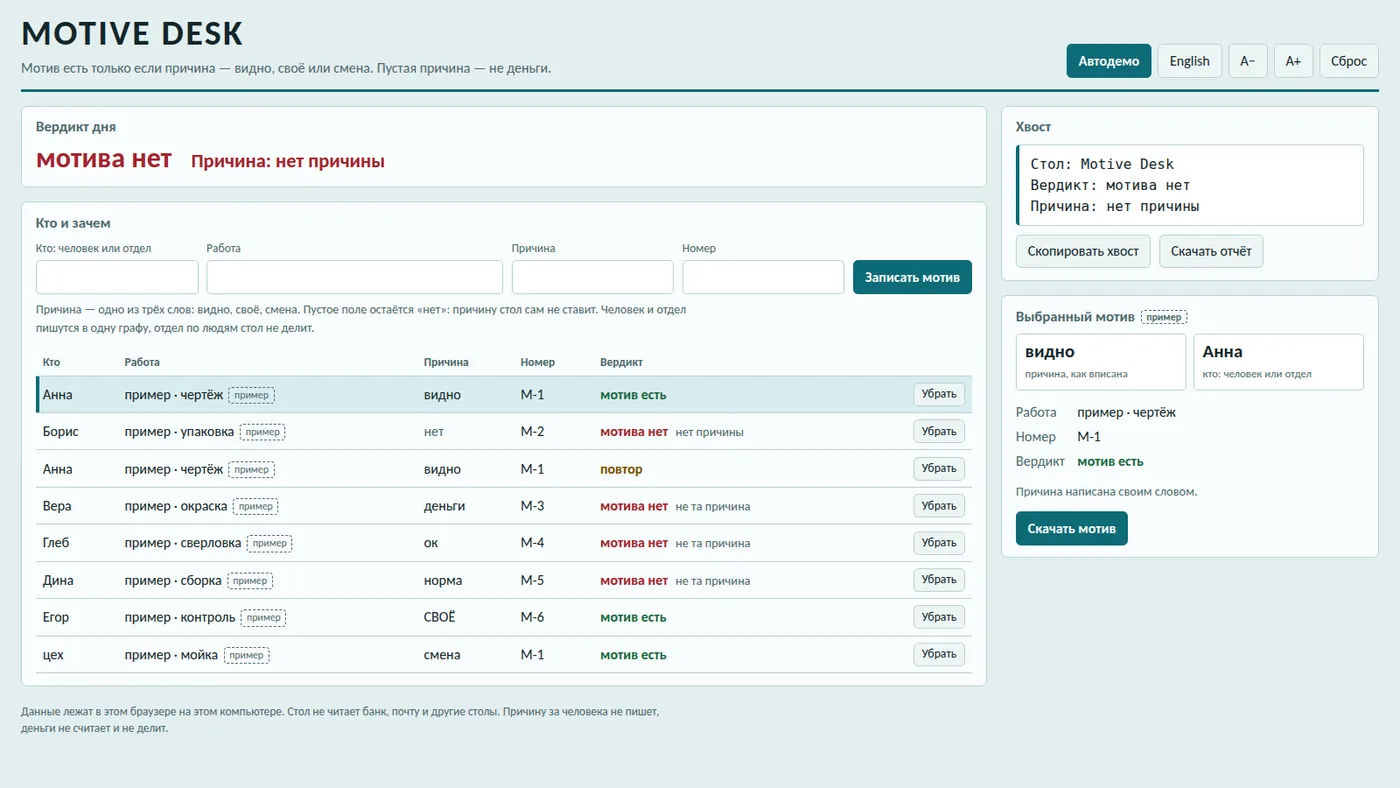Decrease font size with the A− button
This screenshot has height=788, width=1400.
coord(1248,61)
